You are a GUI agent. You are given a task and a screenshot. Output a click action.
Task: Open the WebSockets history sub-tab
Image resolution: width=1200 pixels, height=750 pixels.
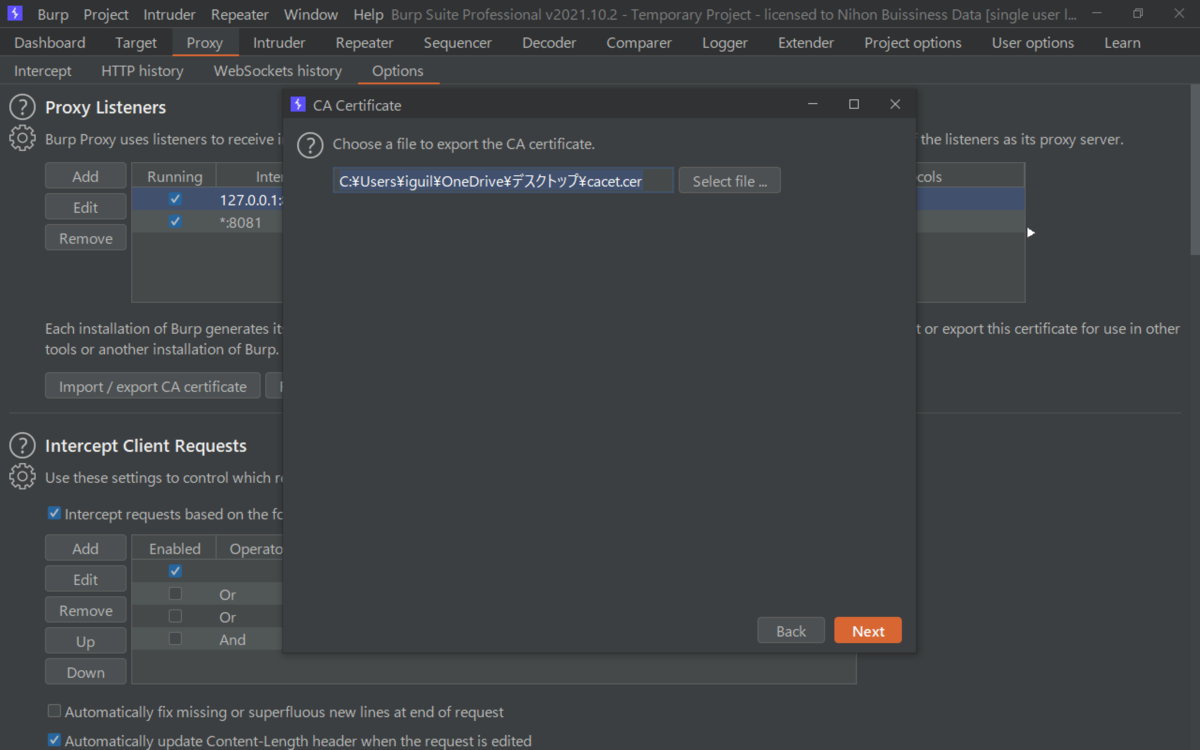tap(278, 71)
